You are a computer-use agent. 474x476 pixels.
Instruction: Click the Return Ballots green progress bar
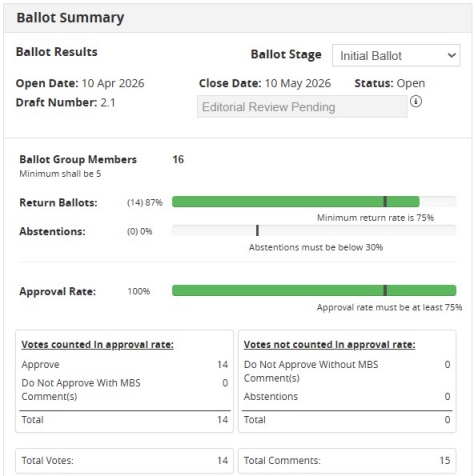pyautogui.click(x=295, y=202)
